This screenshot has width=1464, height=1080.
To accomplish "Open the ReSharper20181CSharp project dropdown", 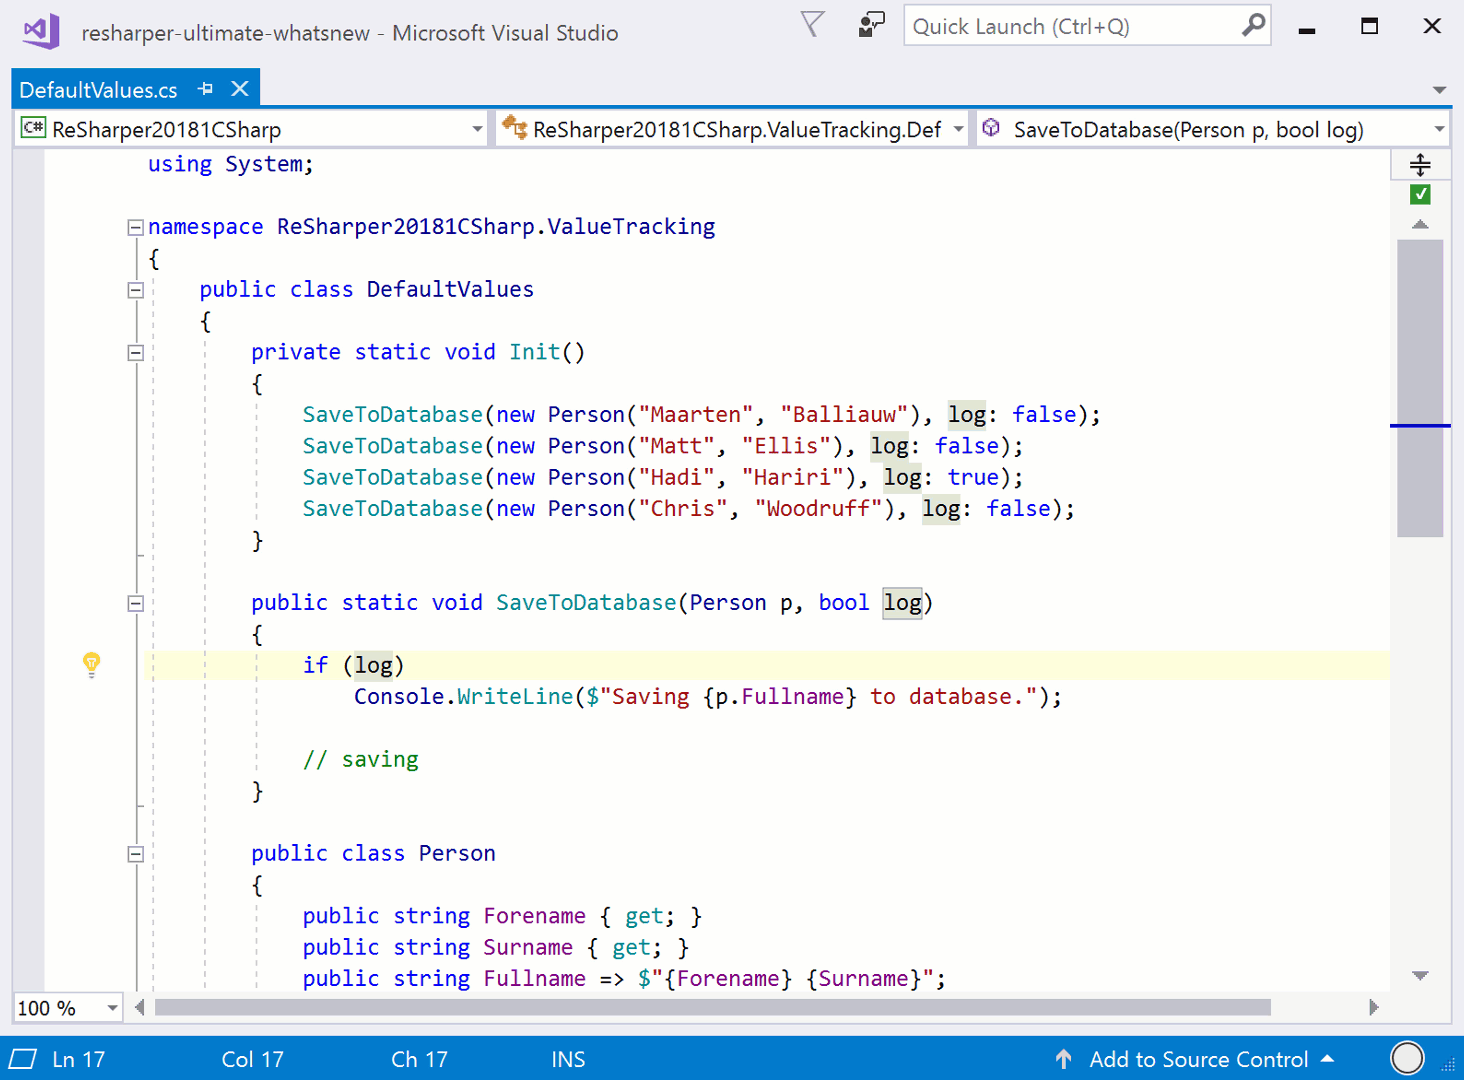I will [477, 128].
